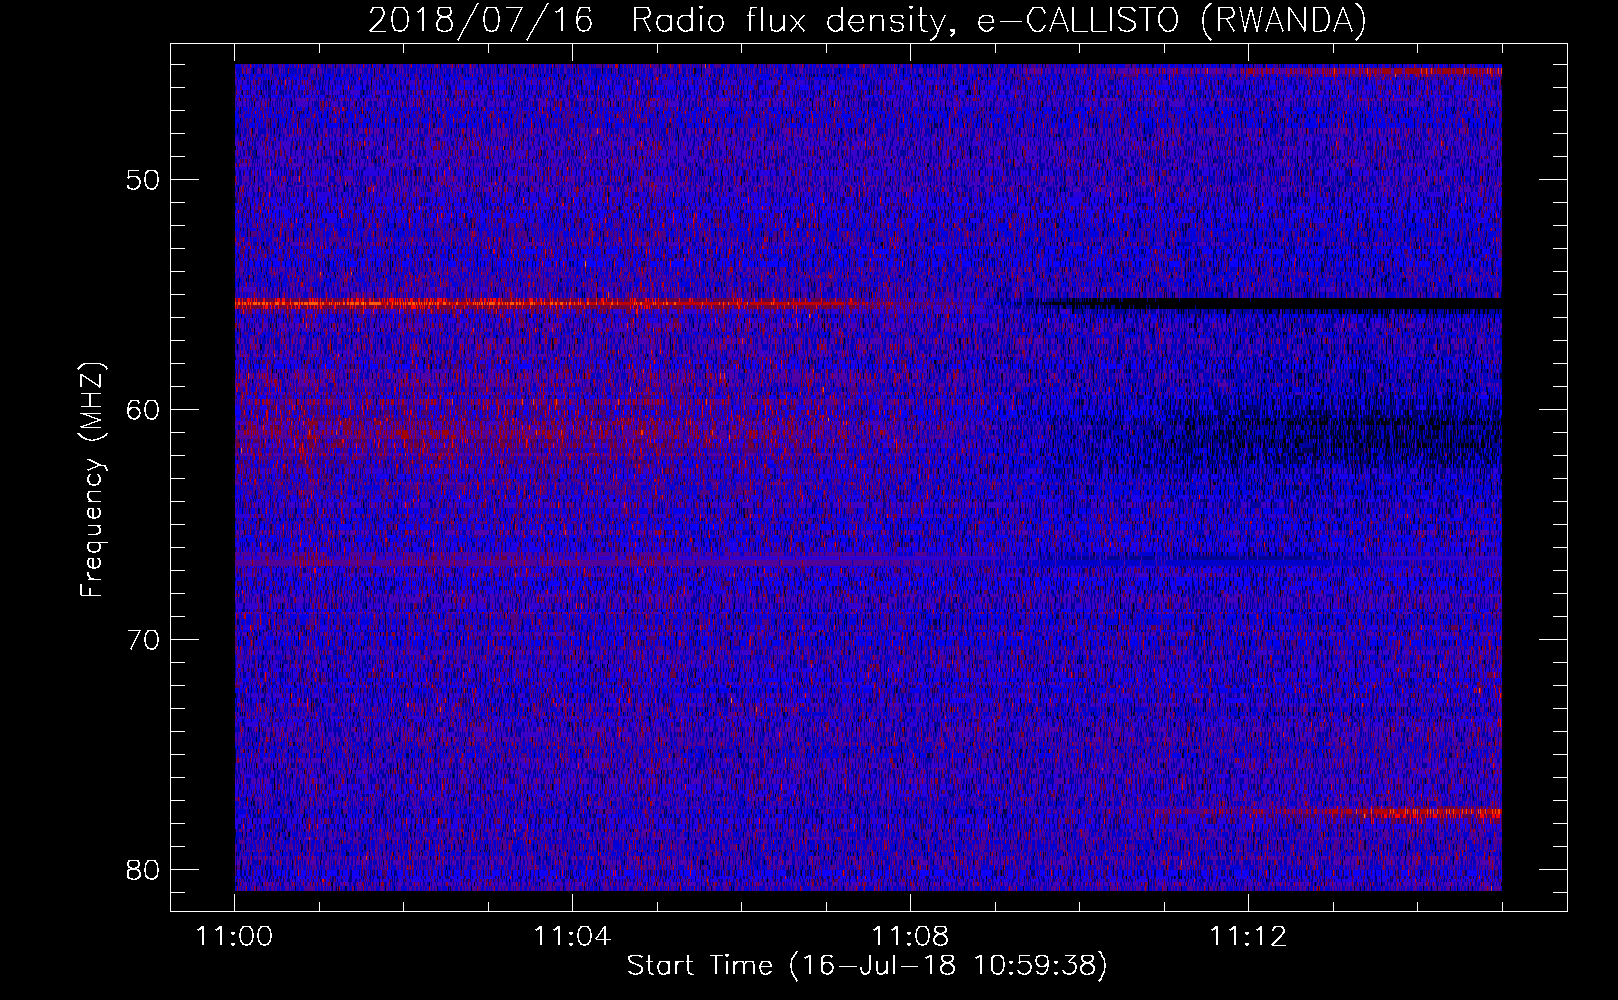Click the "11:00" time tick label
This screenshot has height=1000, width=1618.
pos(235,937)
